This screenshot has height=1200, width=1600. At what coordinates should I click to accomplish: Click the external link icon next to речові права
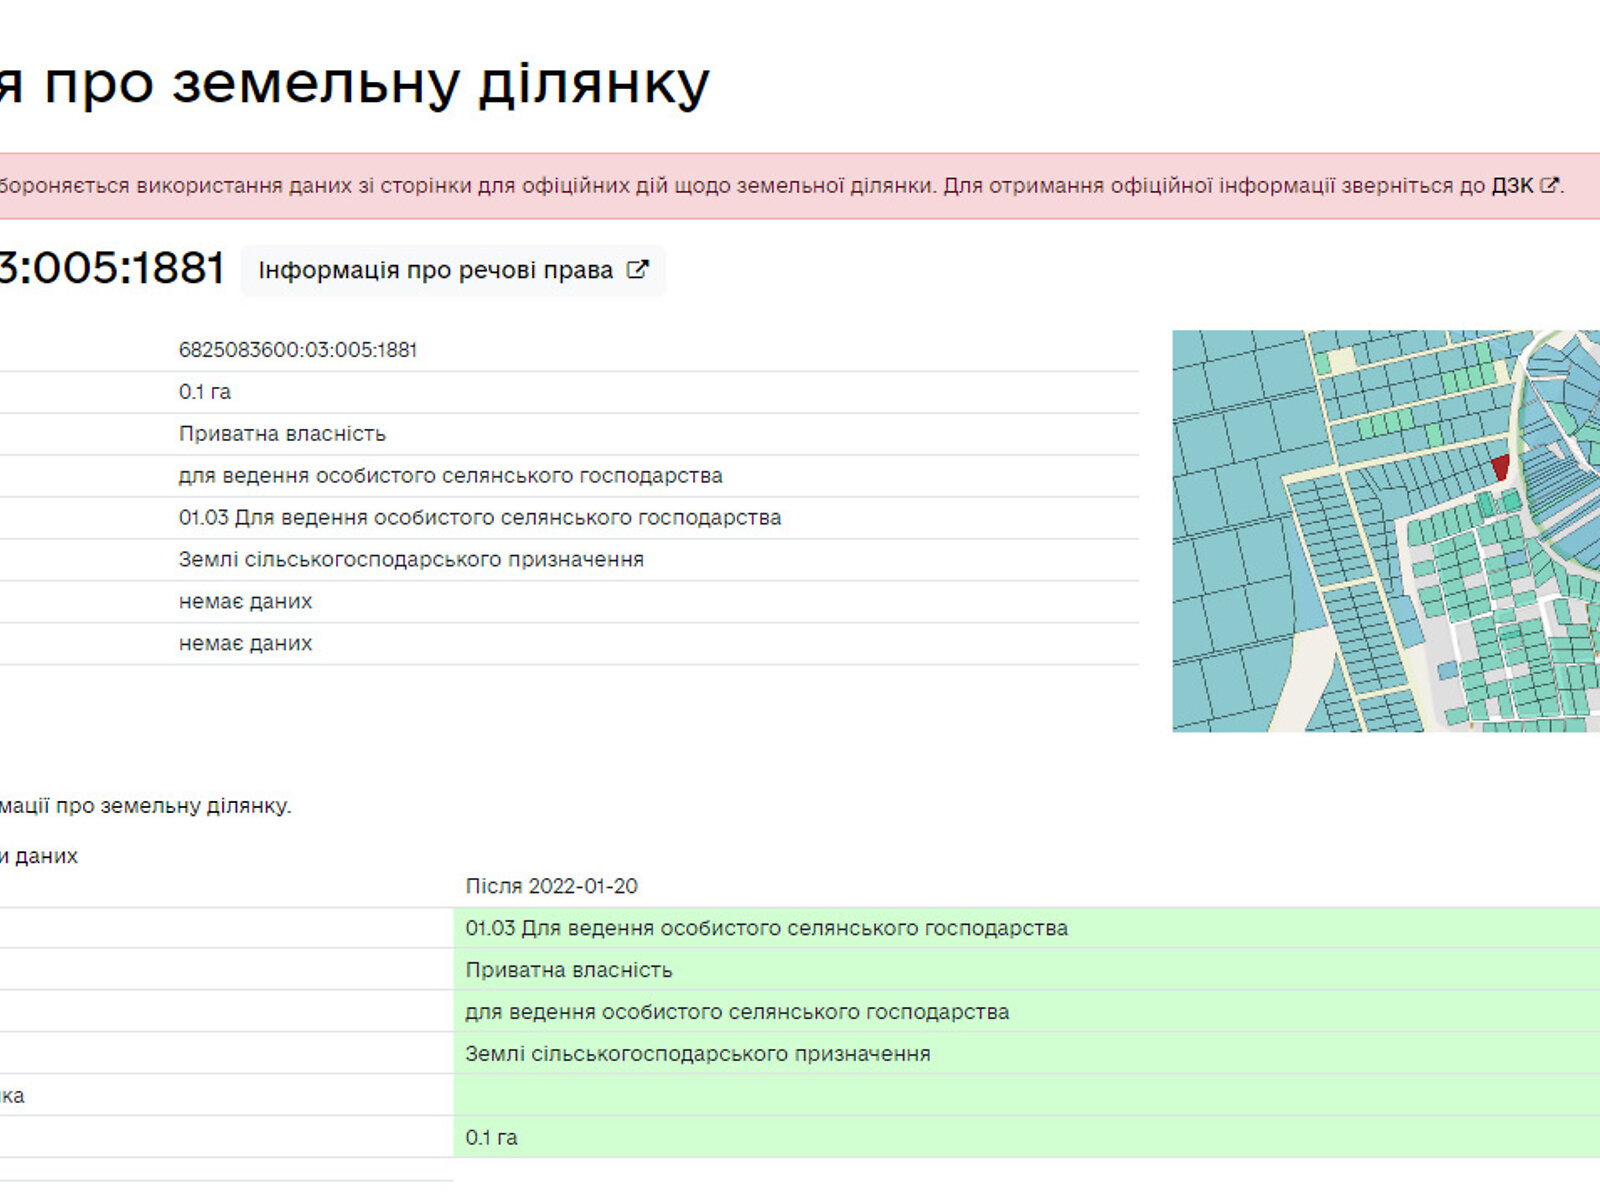click(637, 270)
